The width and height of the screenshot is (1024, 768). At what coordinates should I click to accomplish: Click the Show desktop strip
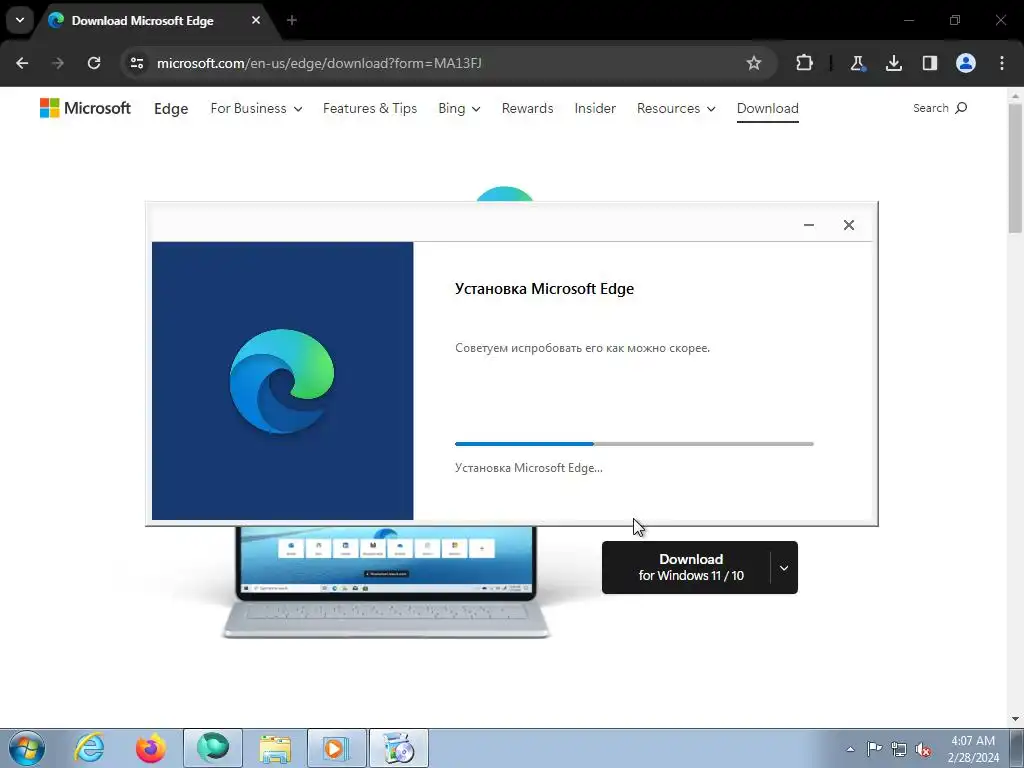tap(1016, 748)
